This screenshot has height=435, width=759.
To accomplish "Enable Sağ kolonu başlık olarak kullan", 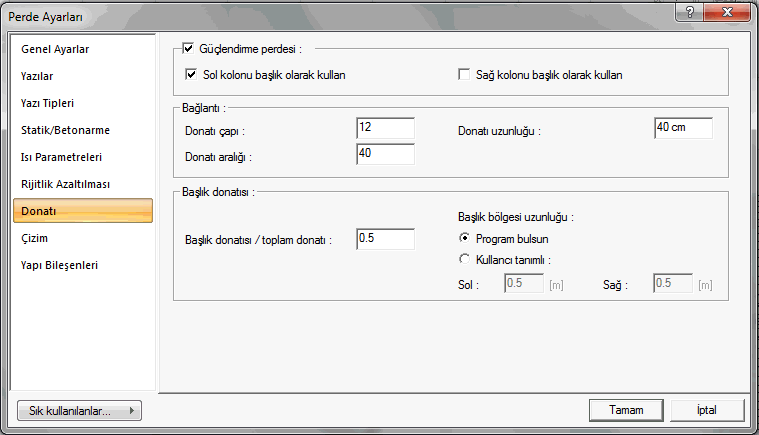I will pos(464,75).
